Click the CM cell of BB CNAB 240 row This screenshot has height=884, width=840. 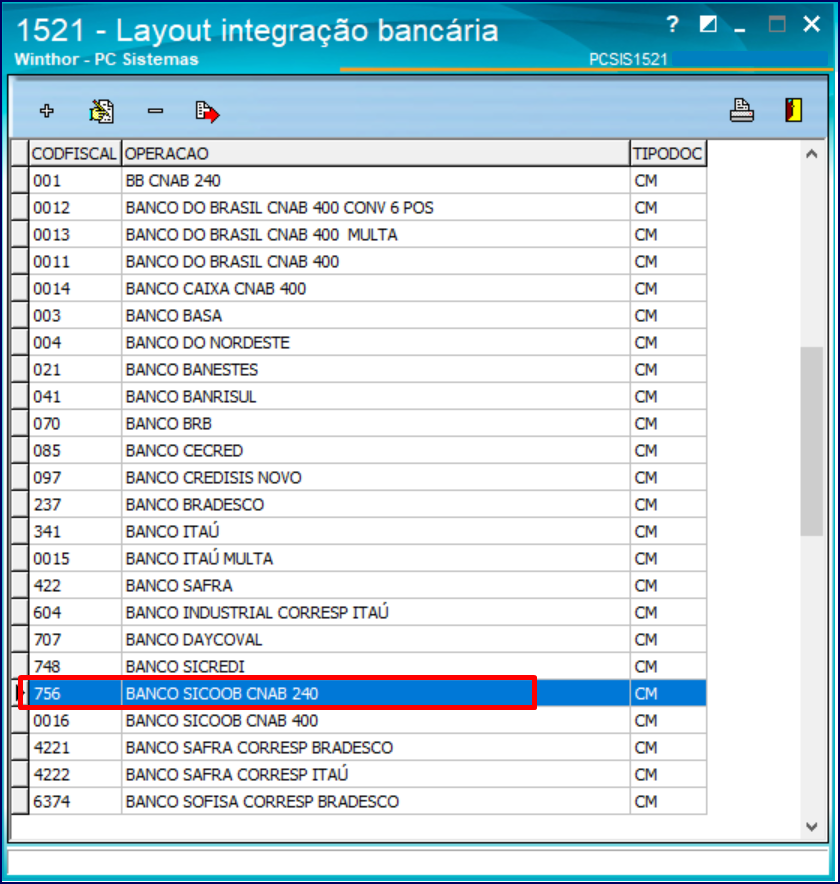(668, 180)
